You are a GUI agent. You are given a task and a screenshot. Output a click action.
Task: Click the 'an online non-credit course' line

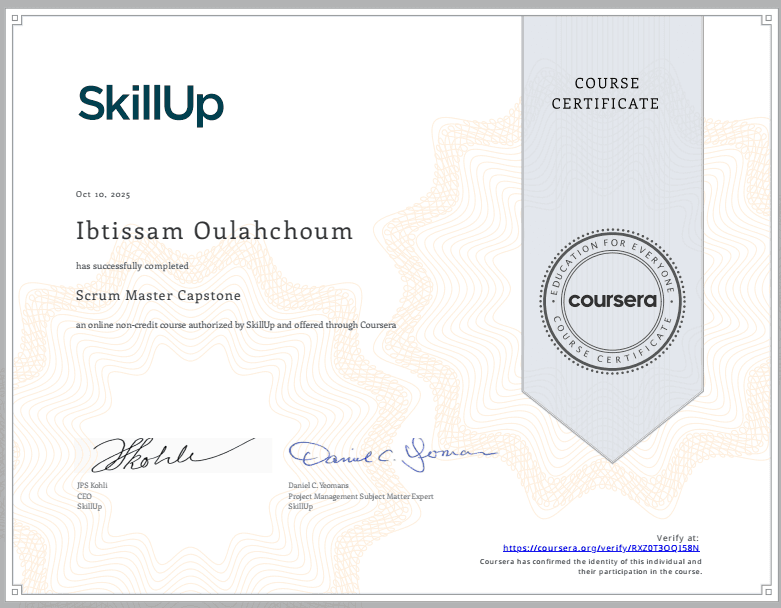[236, 325]
